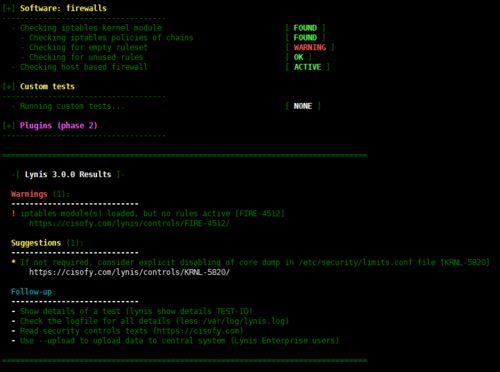Click the yellow bullet before the suggestion
Image resolution: width=500 pixels, height=372 pixels.
13,262
